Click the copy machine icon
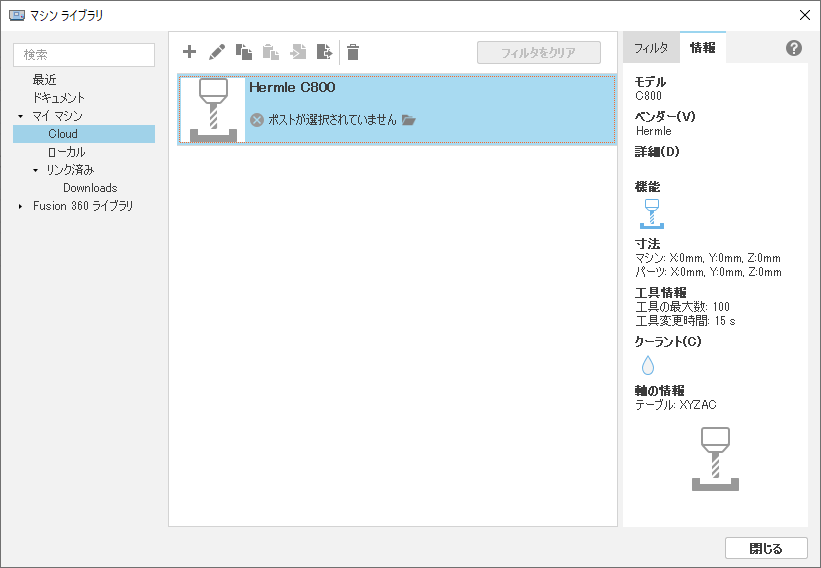This screenshot has width=821, height=568. (x=244, y=52)
